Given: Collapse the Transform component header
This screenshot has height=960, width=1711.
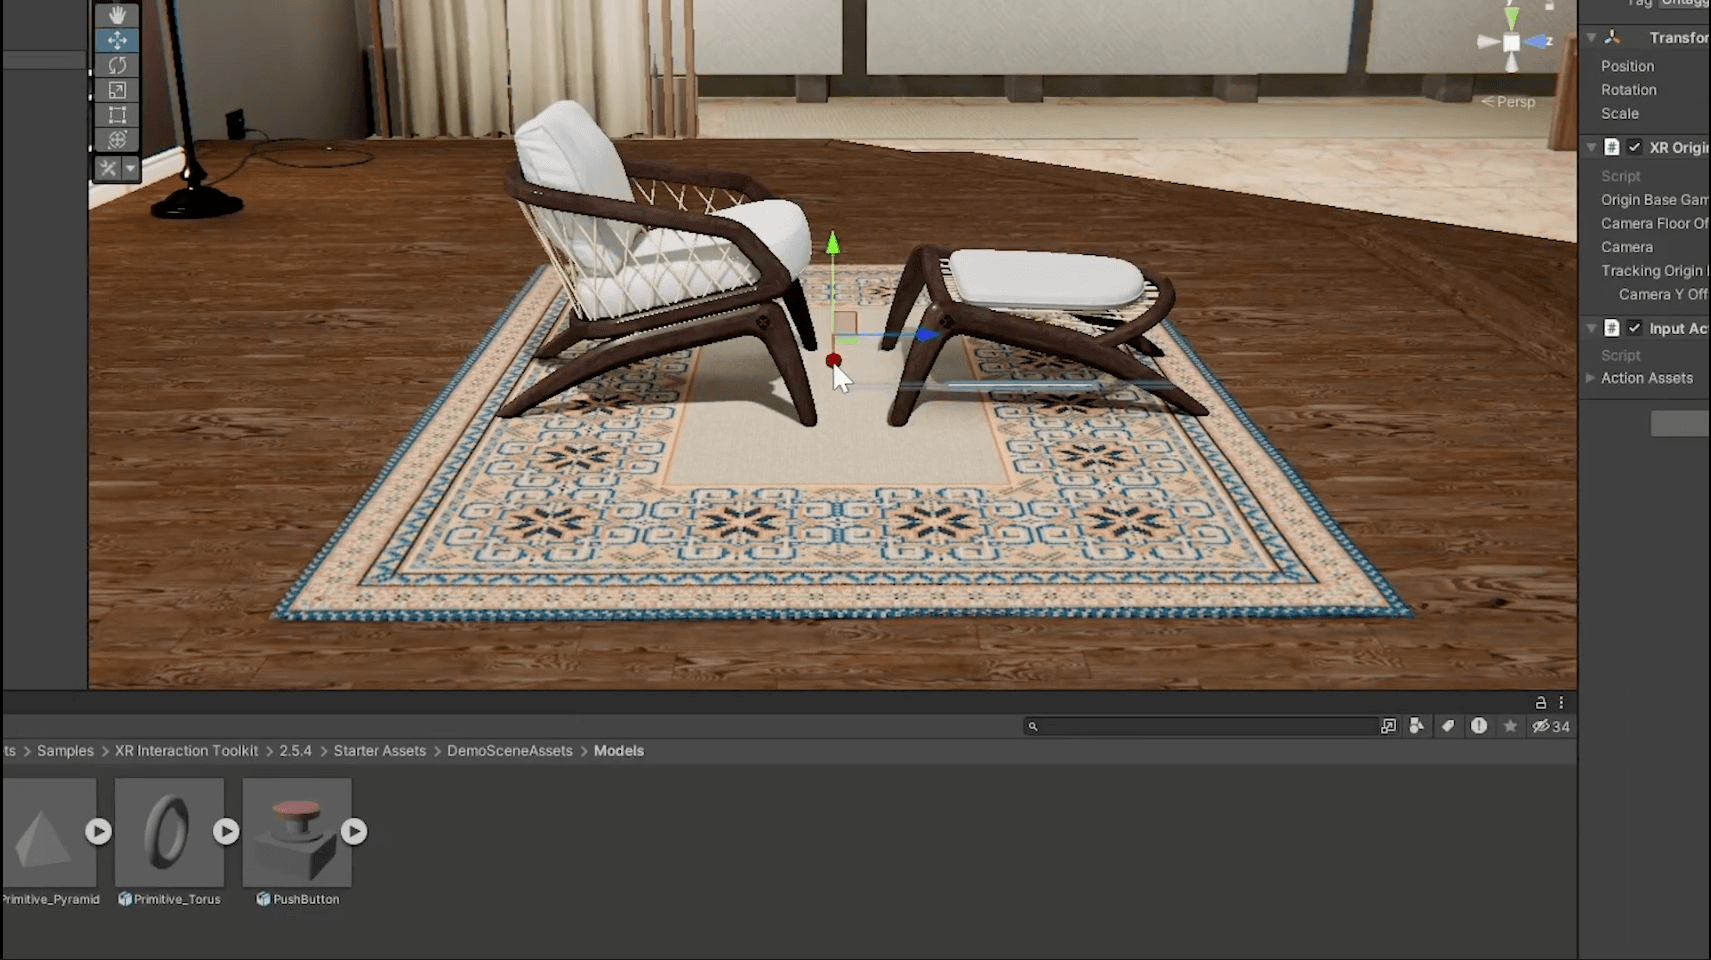Looking at the screenshot, I should pyautogui.click(x=1591, y=36).
